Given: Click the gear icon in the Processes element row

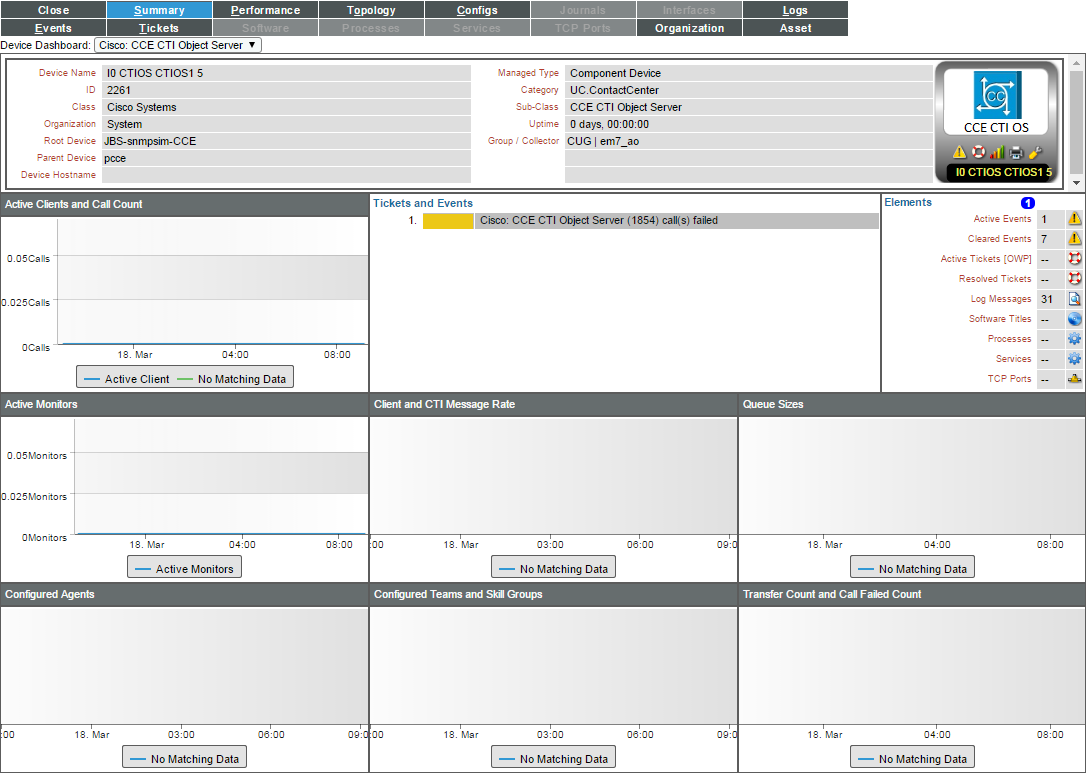Looking at the screenshot, I should point(1074,339).
